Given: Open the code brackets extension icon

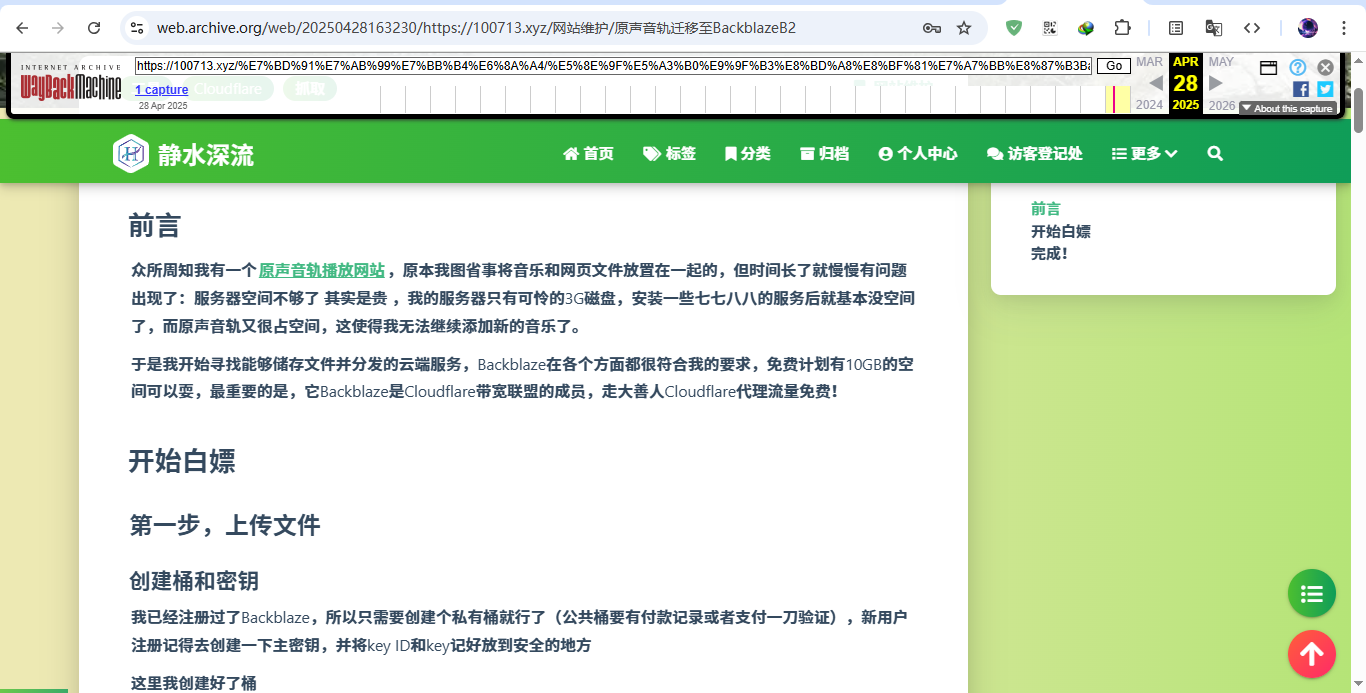Looking at the screenshot, I should click(1252, 28).
